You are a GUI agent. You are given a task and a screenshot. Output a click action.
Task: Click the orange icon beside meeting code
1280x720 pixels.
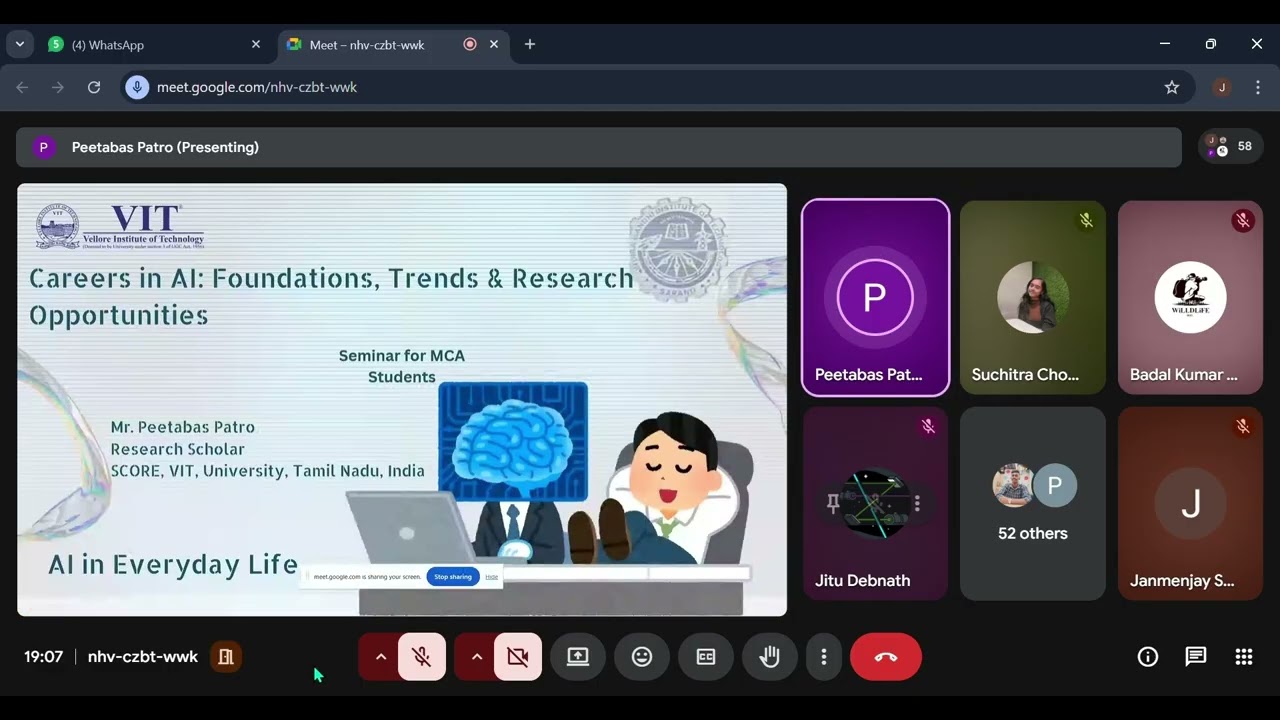(x=226, y=657)
